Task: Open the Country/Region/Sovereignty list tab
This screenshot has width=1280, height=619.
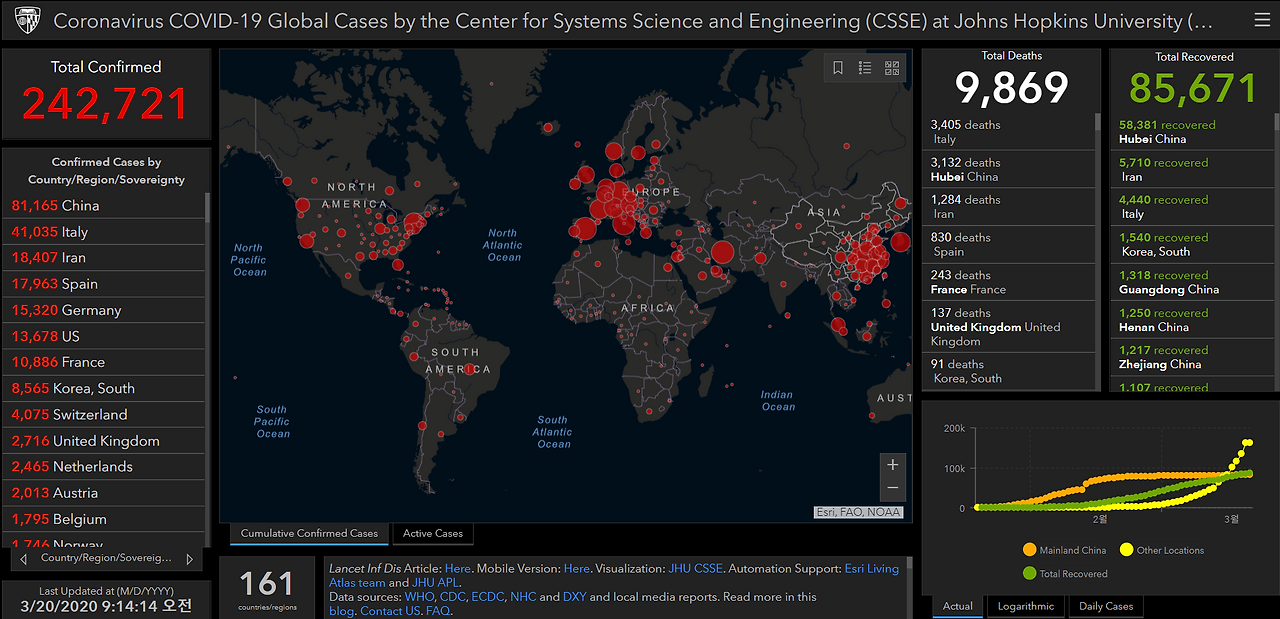Action: [x=105, y=558]
